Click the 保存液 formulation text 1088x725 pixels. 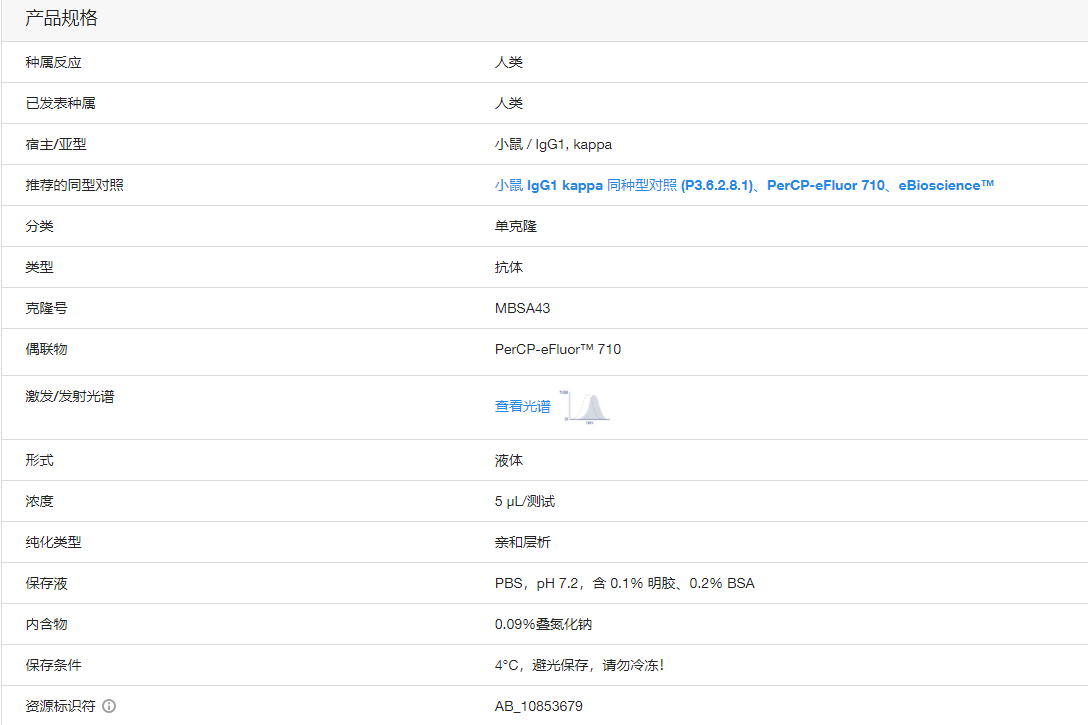click(x=624, y=583)
